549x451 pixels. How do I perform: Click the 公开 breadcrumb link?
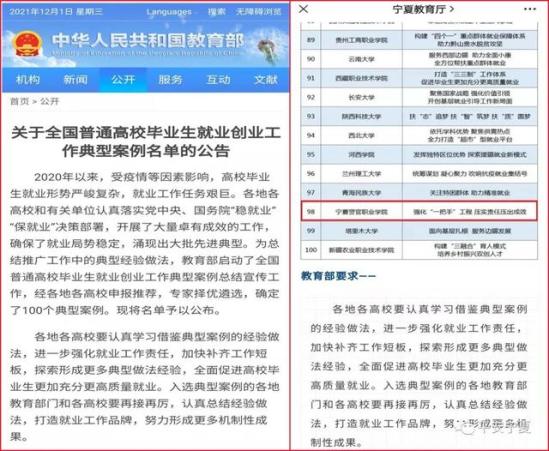click(x=50, y=102)
